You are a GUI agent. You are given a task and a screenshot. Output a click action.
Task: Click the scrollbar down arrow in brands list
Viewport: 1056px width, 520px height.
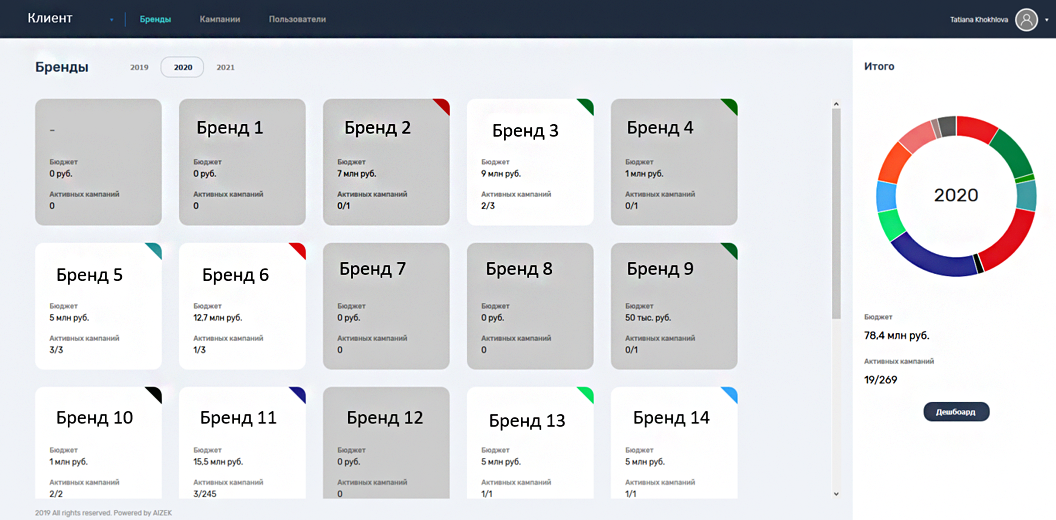836,493
